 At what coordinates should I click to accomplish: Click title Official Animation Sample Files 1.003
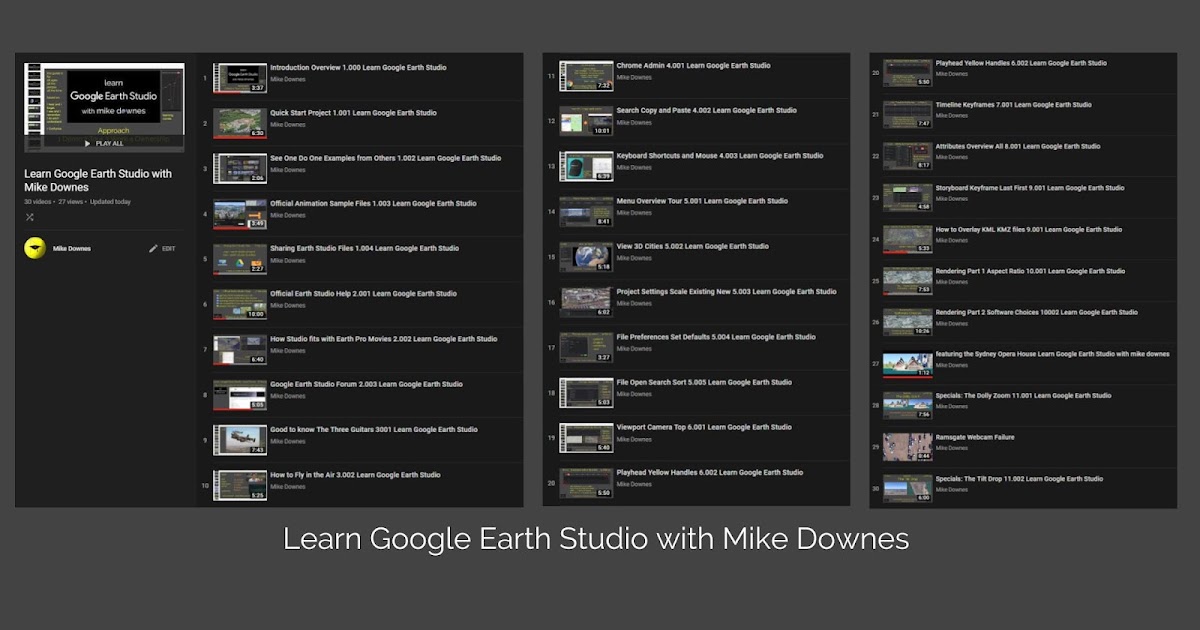point(373,203)
